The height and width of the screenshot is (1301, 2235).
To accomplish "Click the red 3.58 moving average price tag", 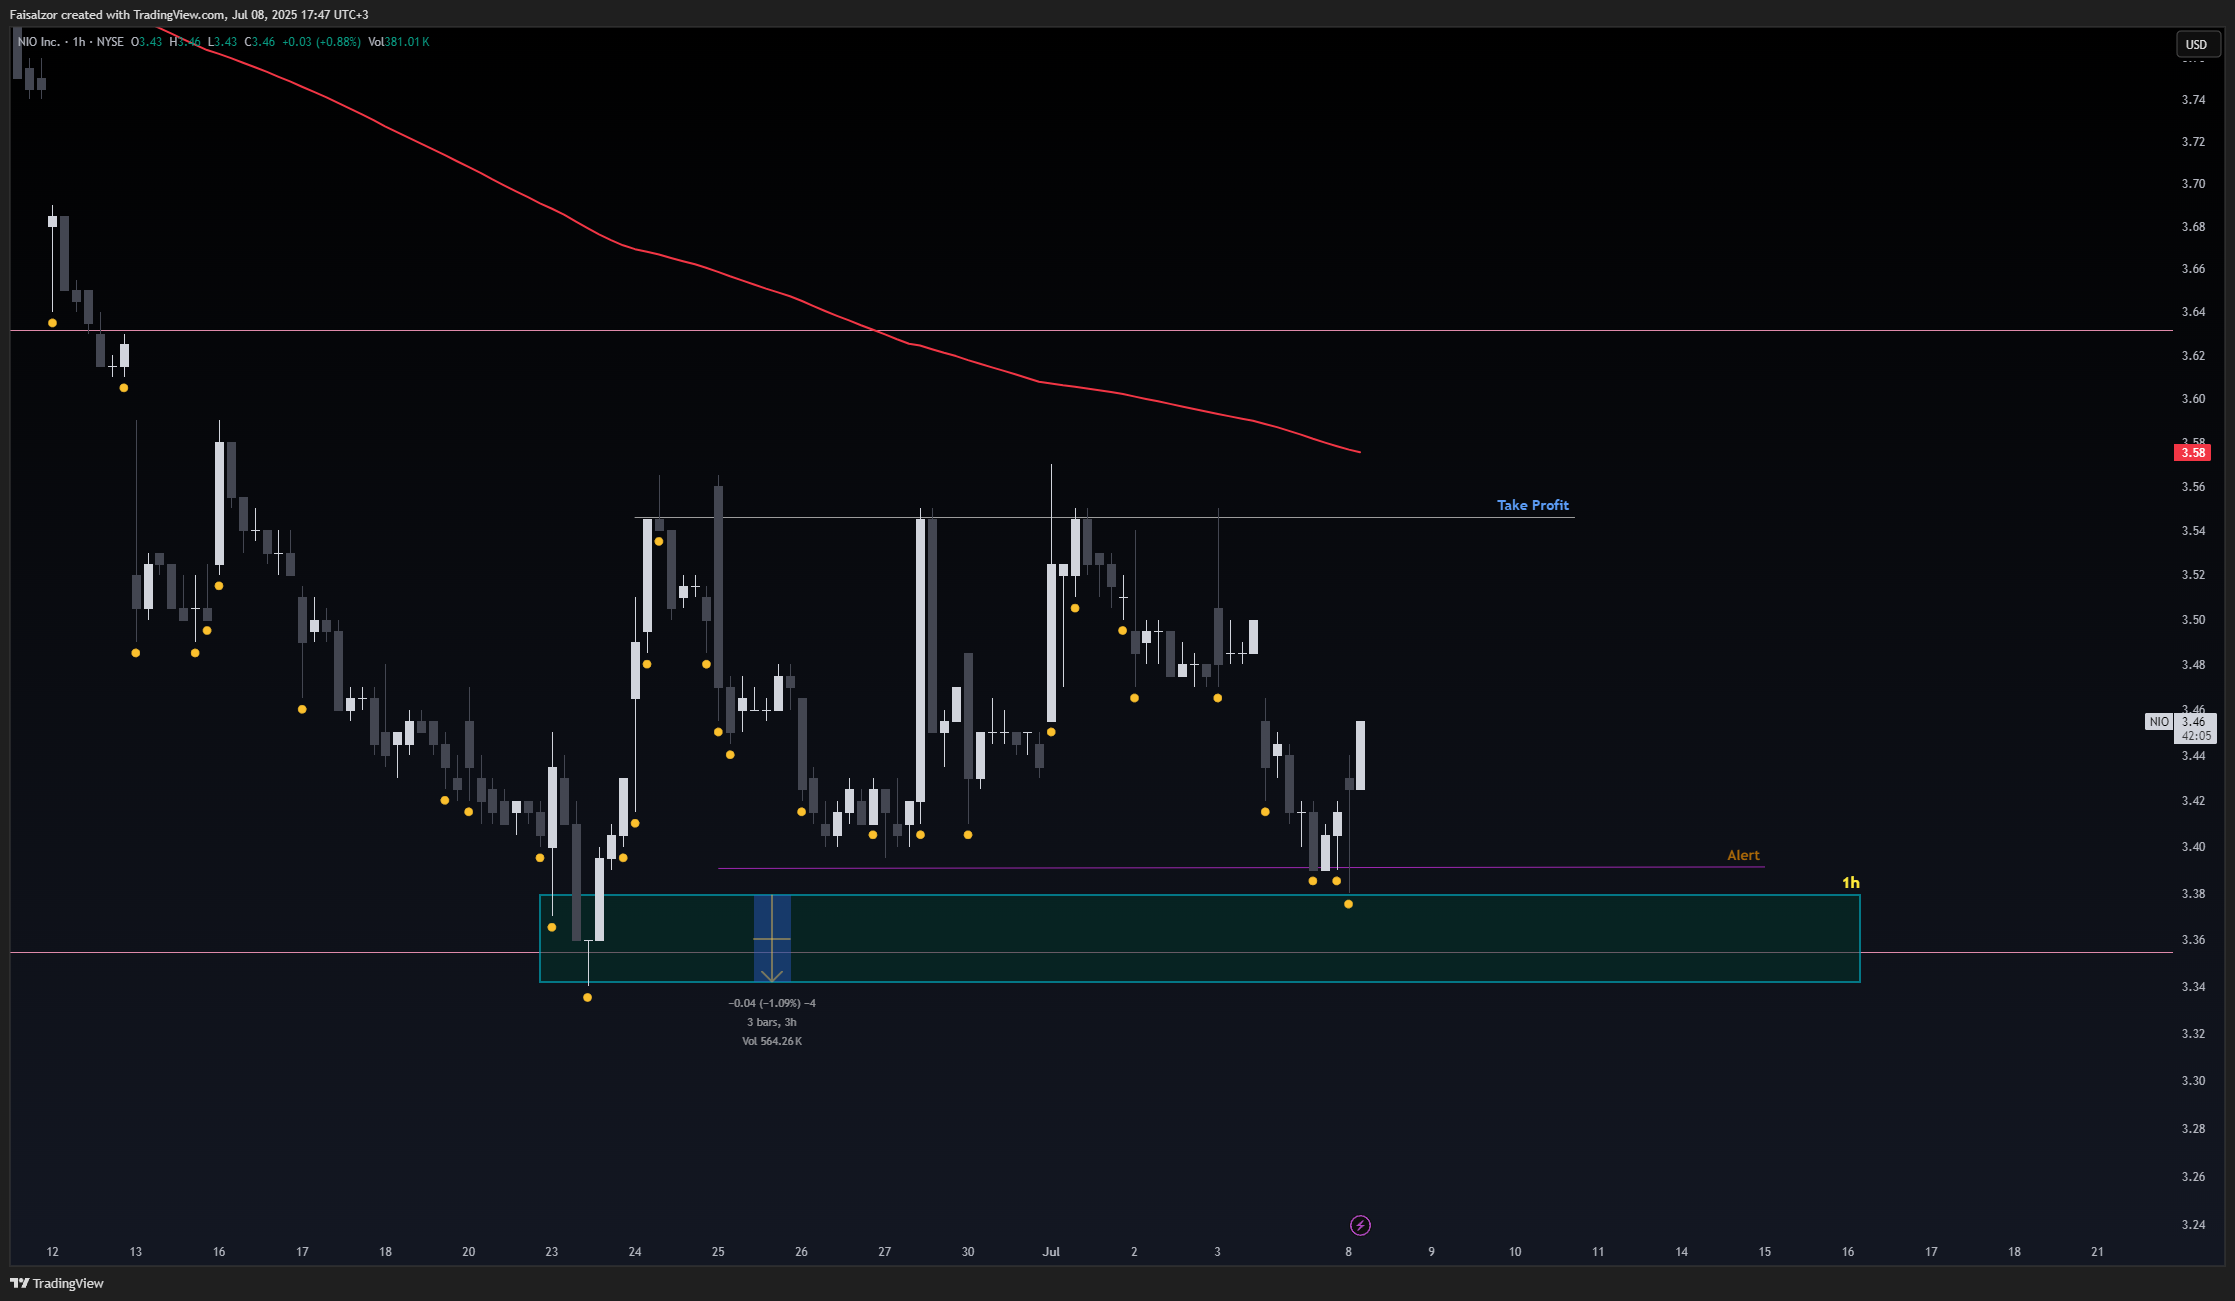I will point(2192,453).
